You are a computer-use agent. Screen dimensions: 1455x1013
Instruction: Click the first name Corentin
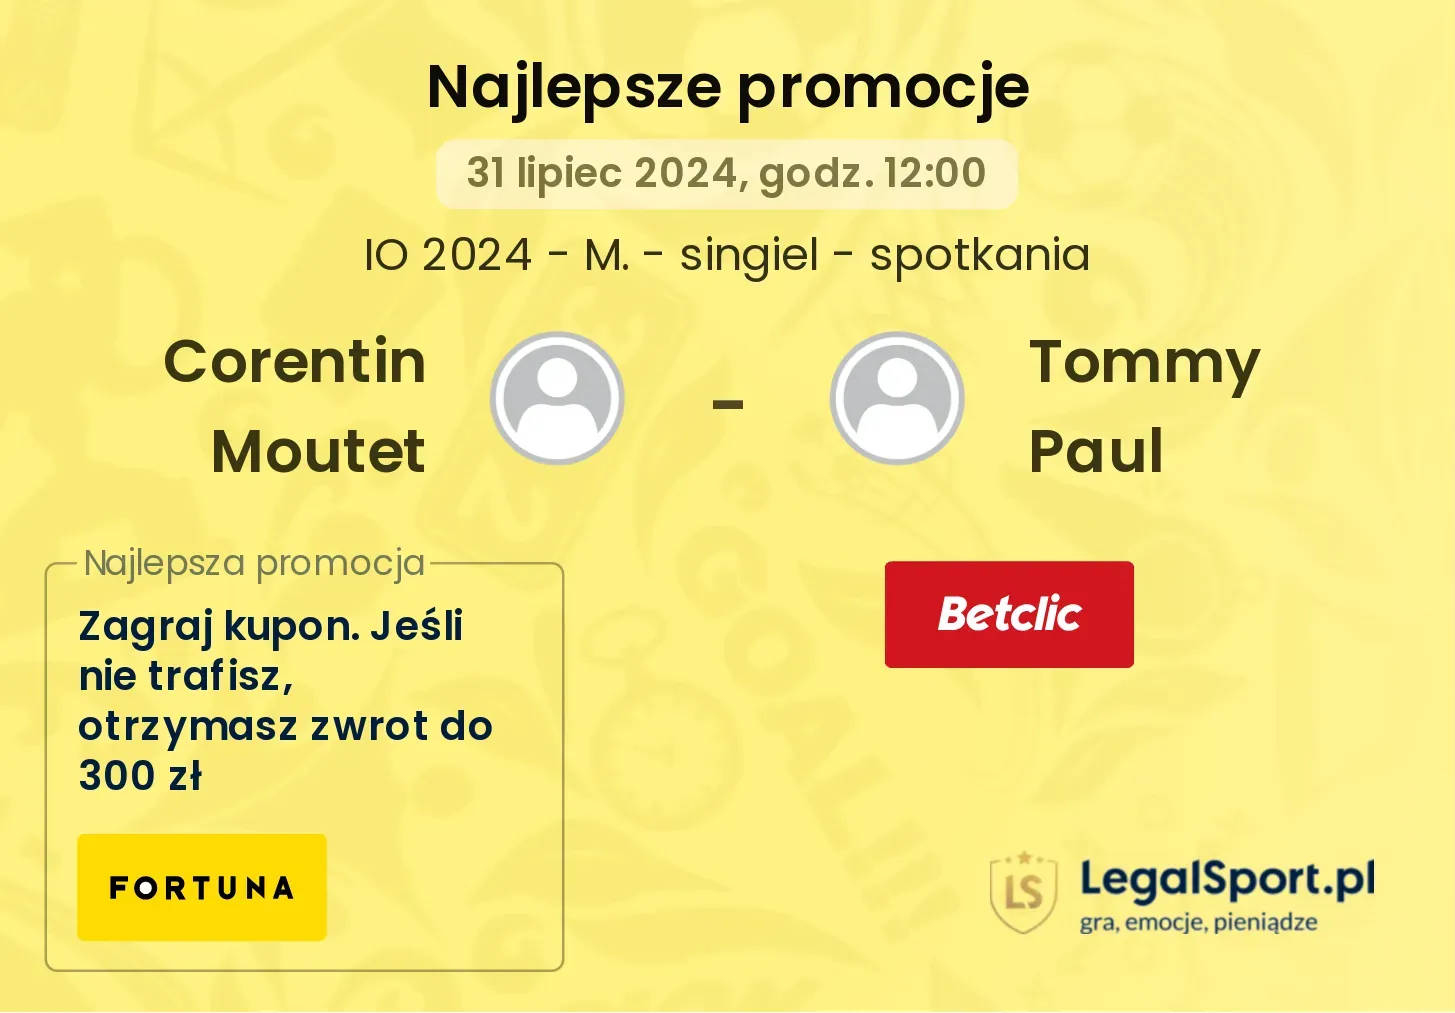(x=295, y=361)
